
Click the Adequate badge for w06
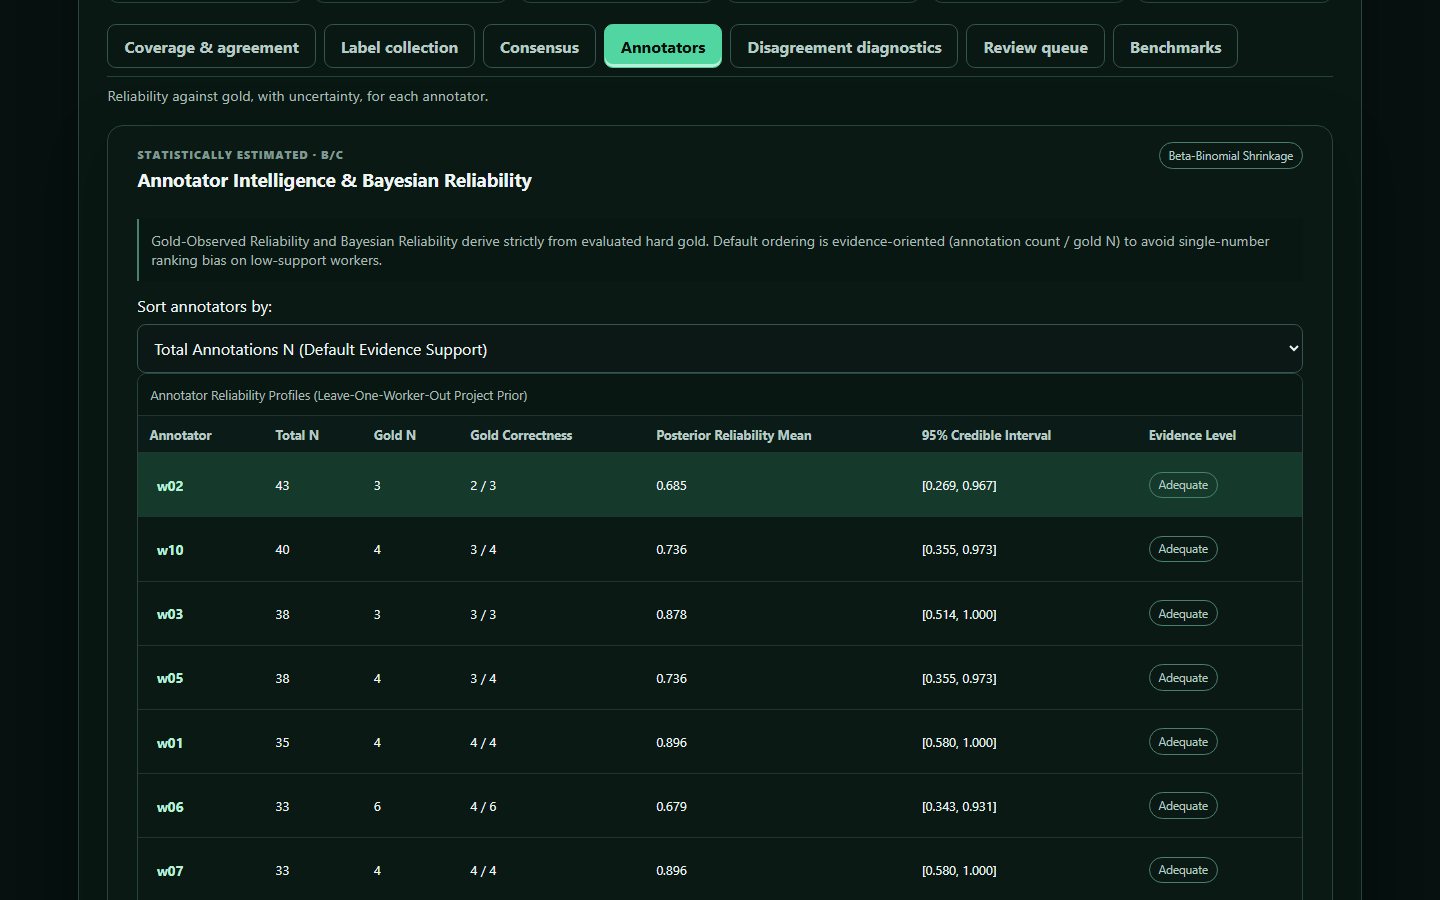[x=1183, y=806]
